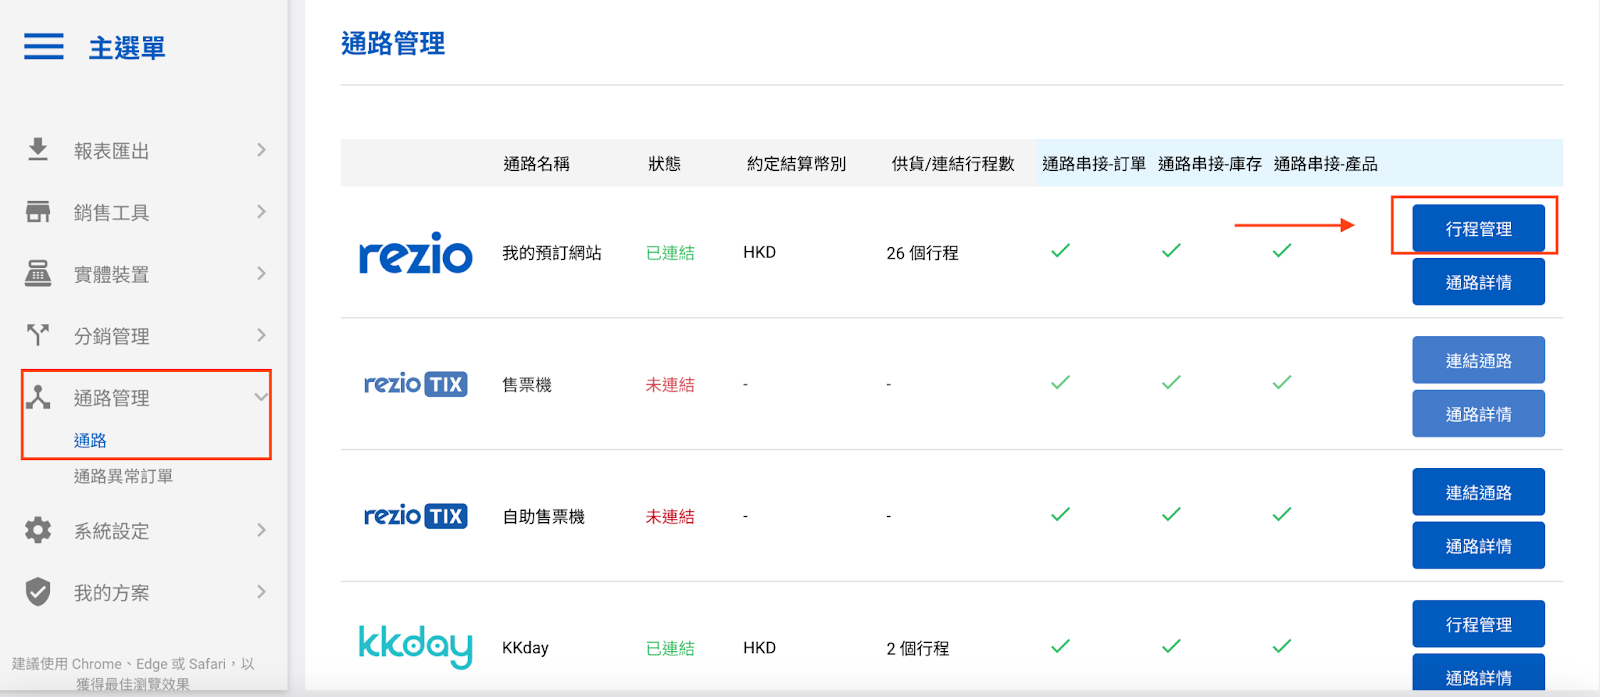Click the 未連結 status of 自助售票機

pos(670,517)
